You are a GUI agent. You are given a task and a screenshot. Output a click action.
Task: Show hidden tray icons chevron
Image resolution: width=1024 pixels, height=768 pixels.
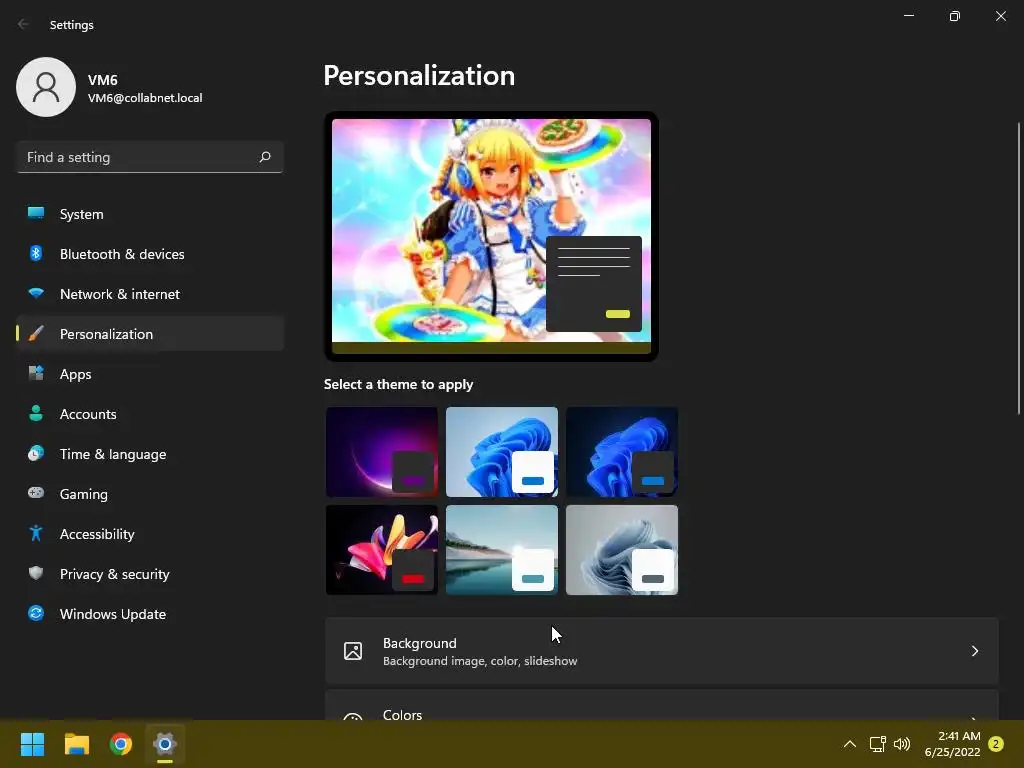click(850, 744)
